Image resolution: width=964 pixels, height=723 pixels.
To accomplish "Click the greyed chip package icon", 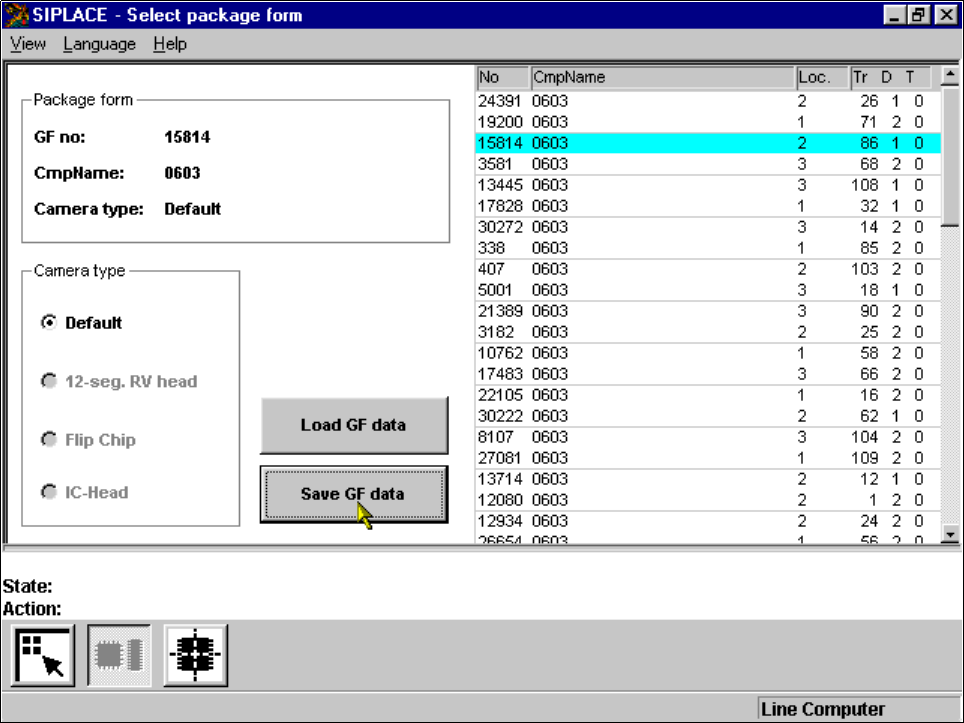I will [119, 655].
